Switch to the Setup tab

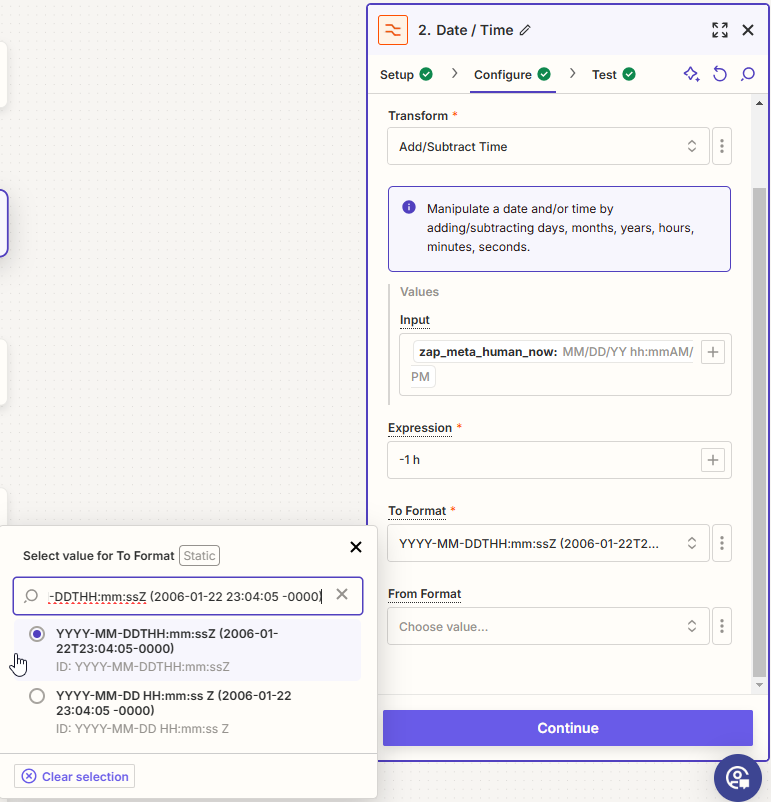point(405,74)
